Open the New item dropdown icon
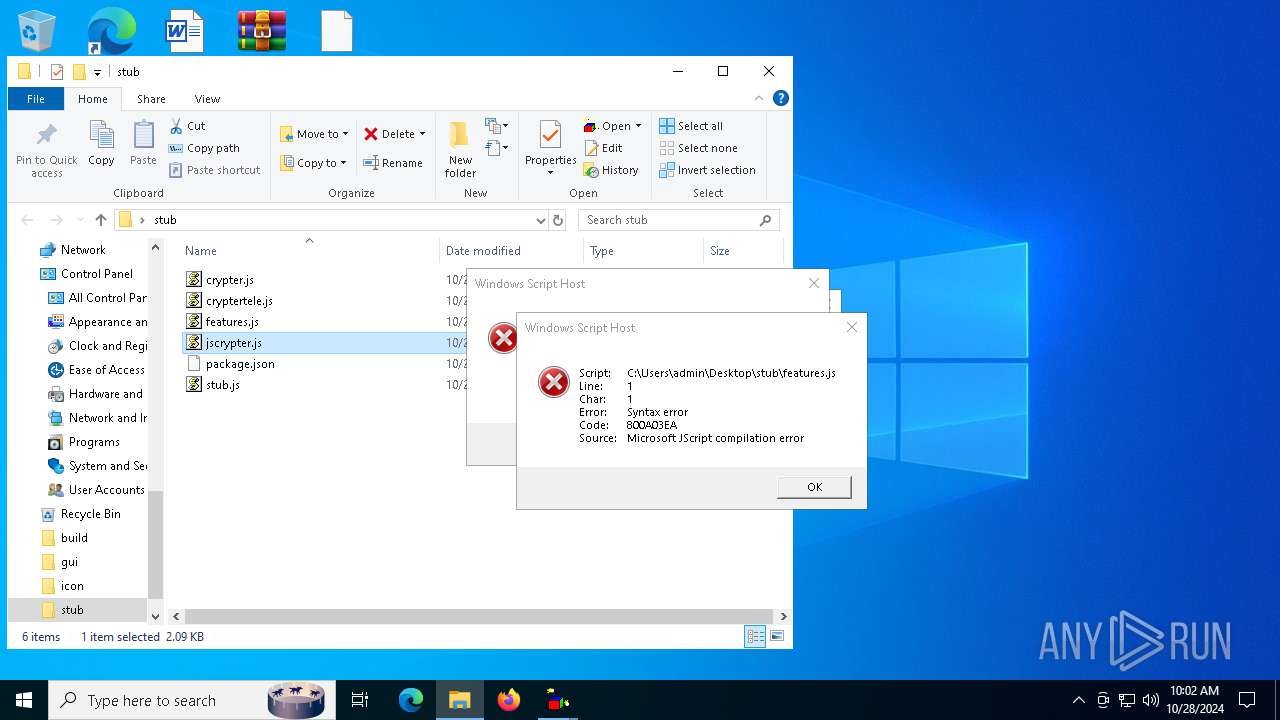The image size is (1280, 720). pyautogui.click(x=497, y=126)
